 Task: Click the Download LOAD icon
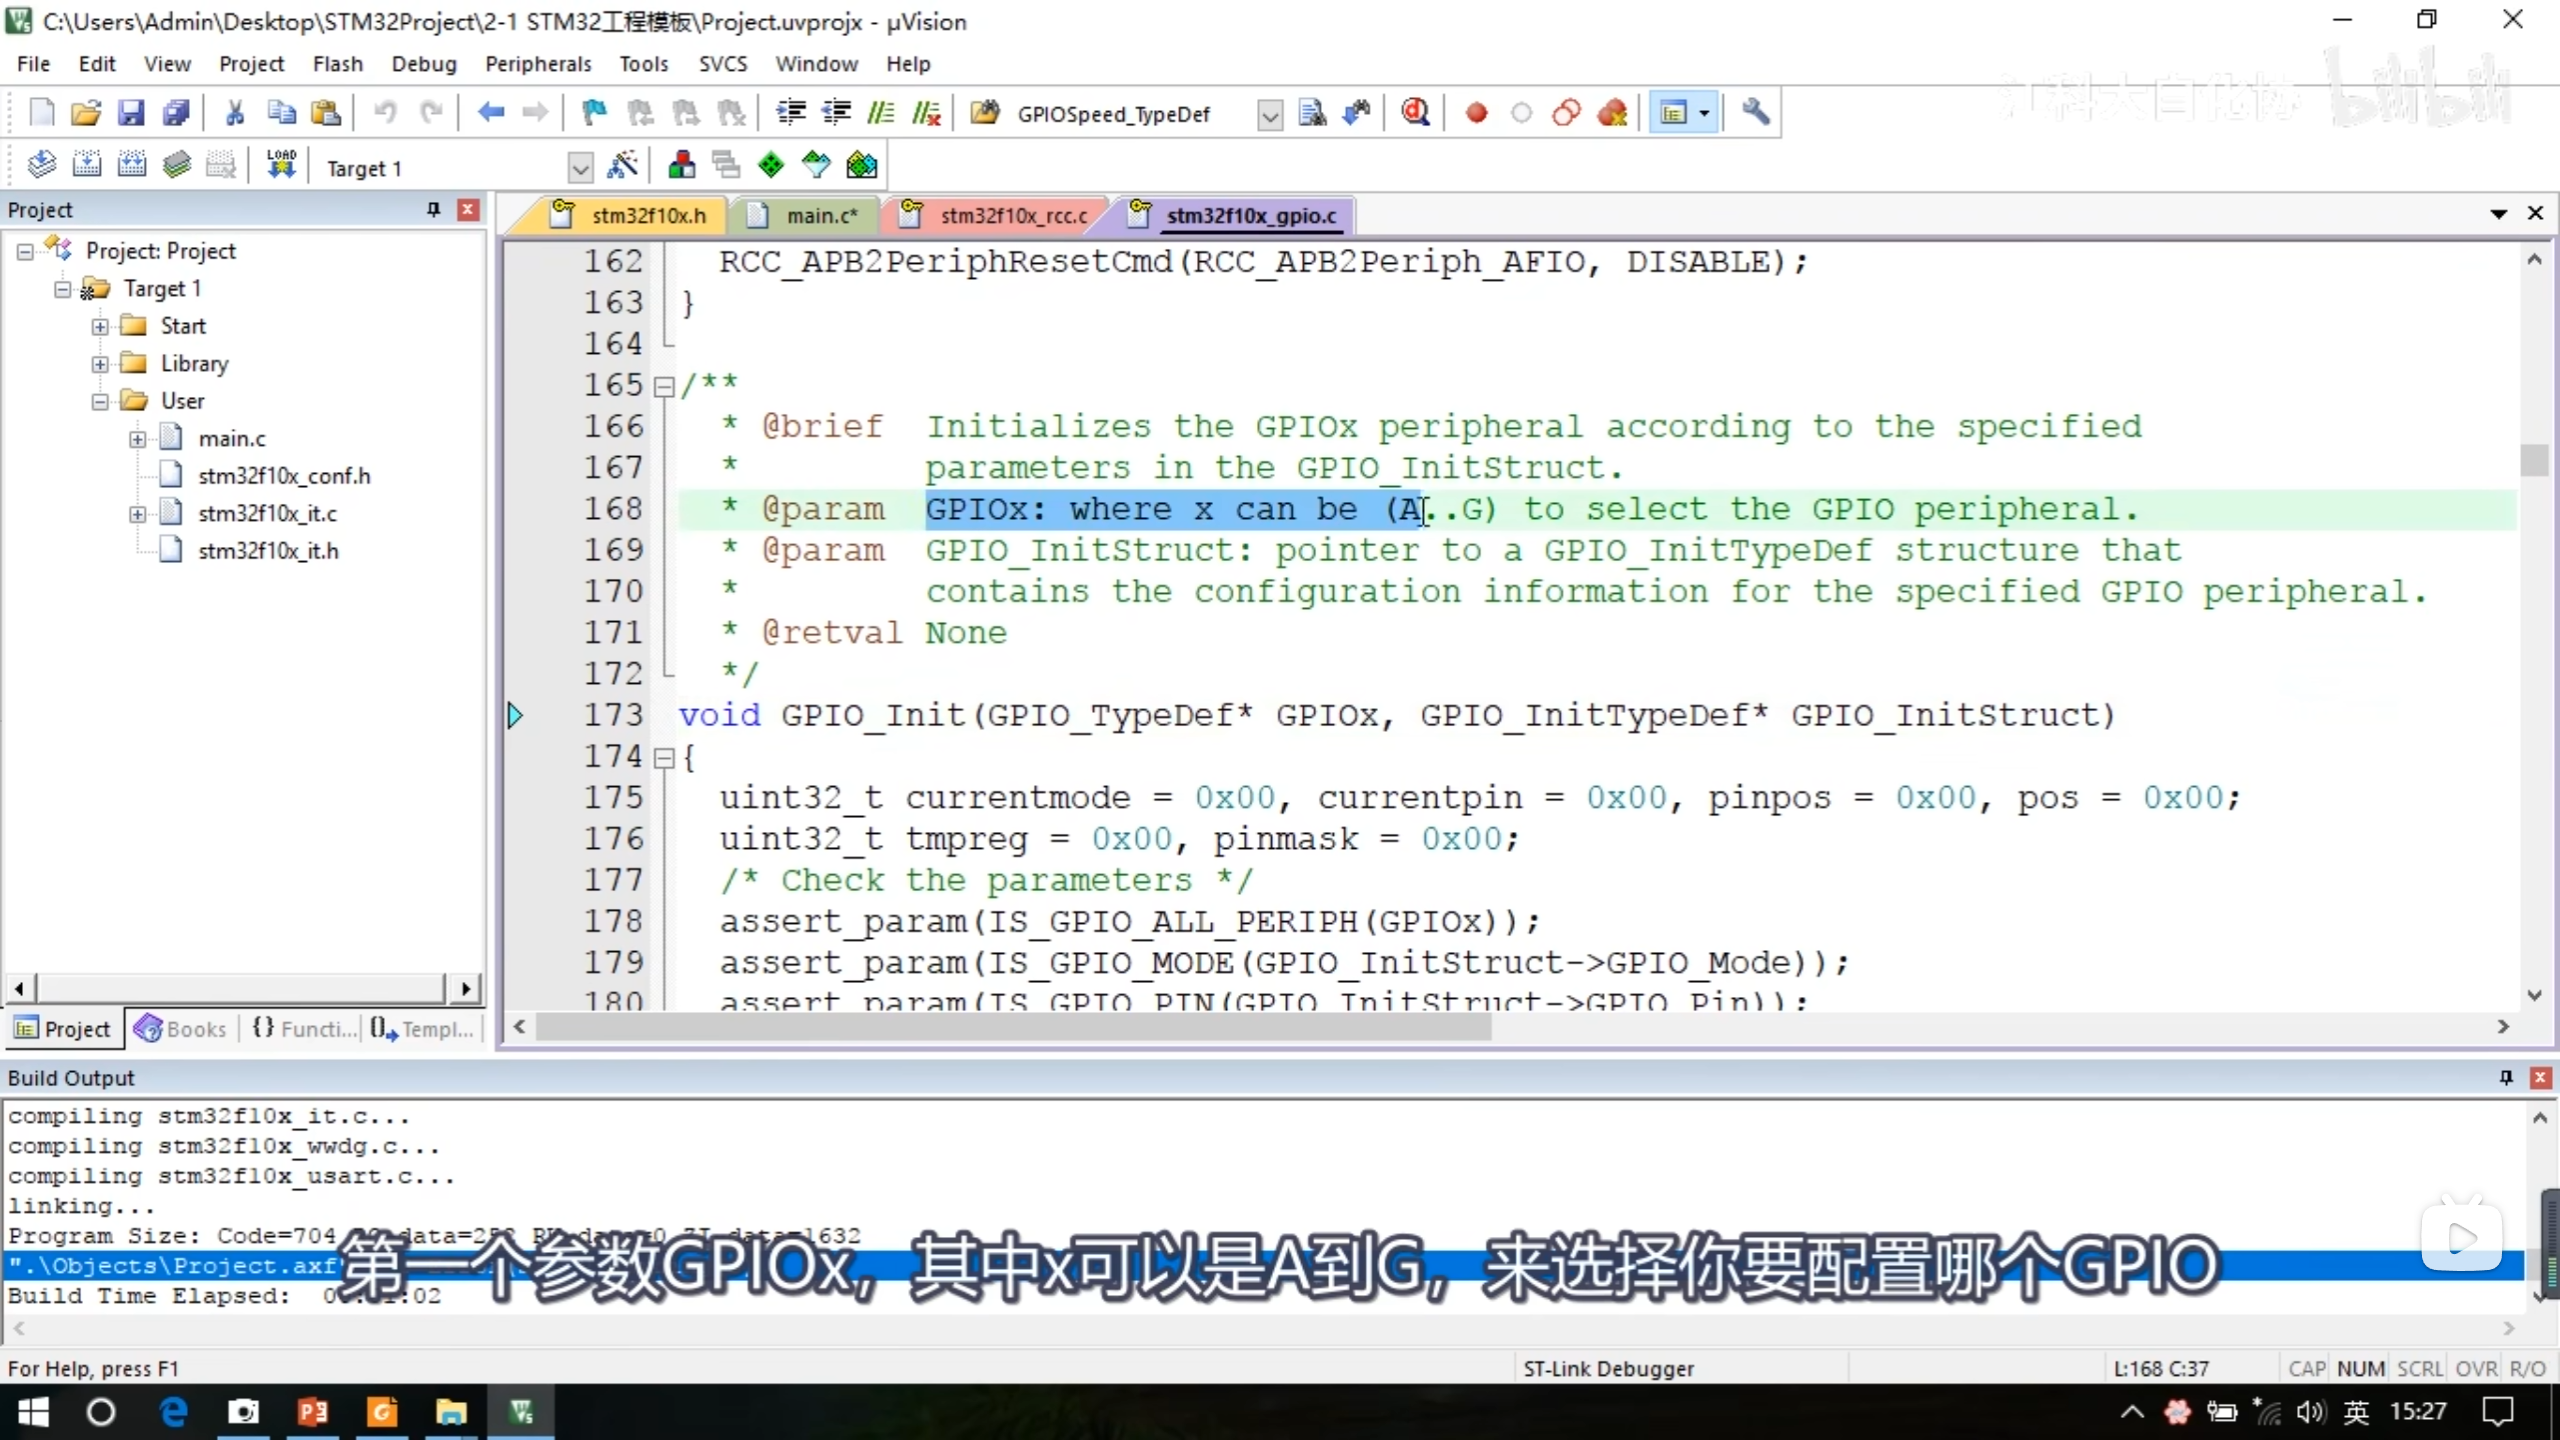click(281, 166)
